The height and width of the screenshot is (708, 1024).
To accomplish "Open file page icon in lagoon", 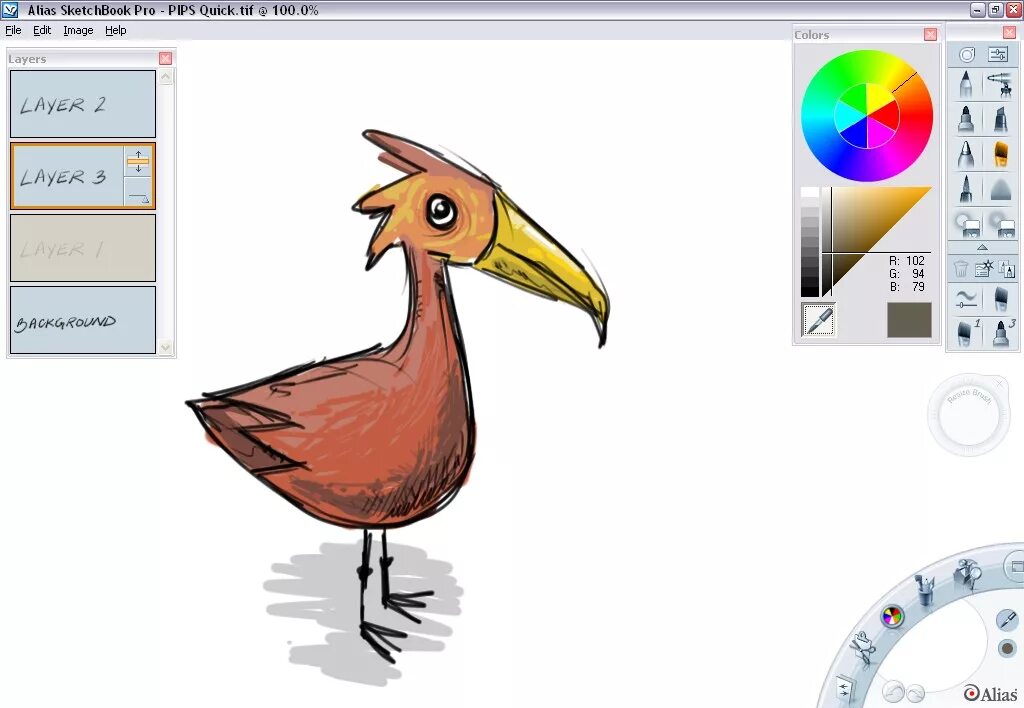I will [845, 690].
